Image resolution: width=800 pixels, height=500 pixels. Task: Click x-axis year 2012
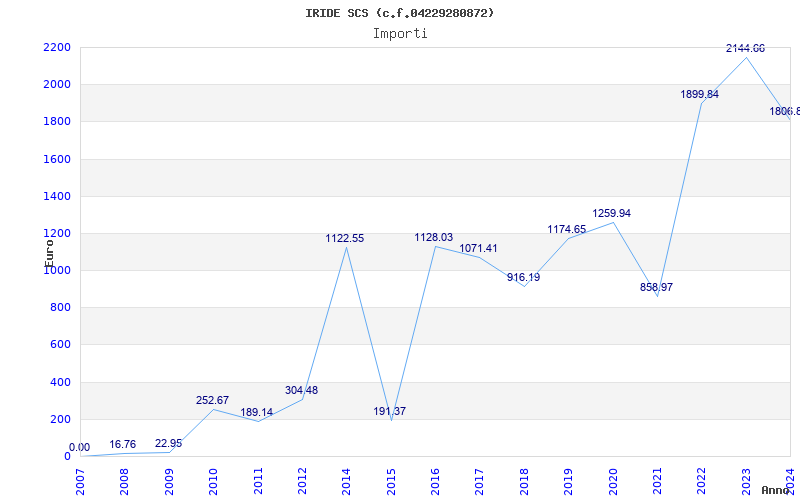(302, 482)
